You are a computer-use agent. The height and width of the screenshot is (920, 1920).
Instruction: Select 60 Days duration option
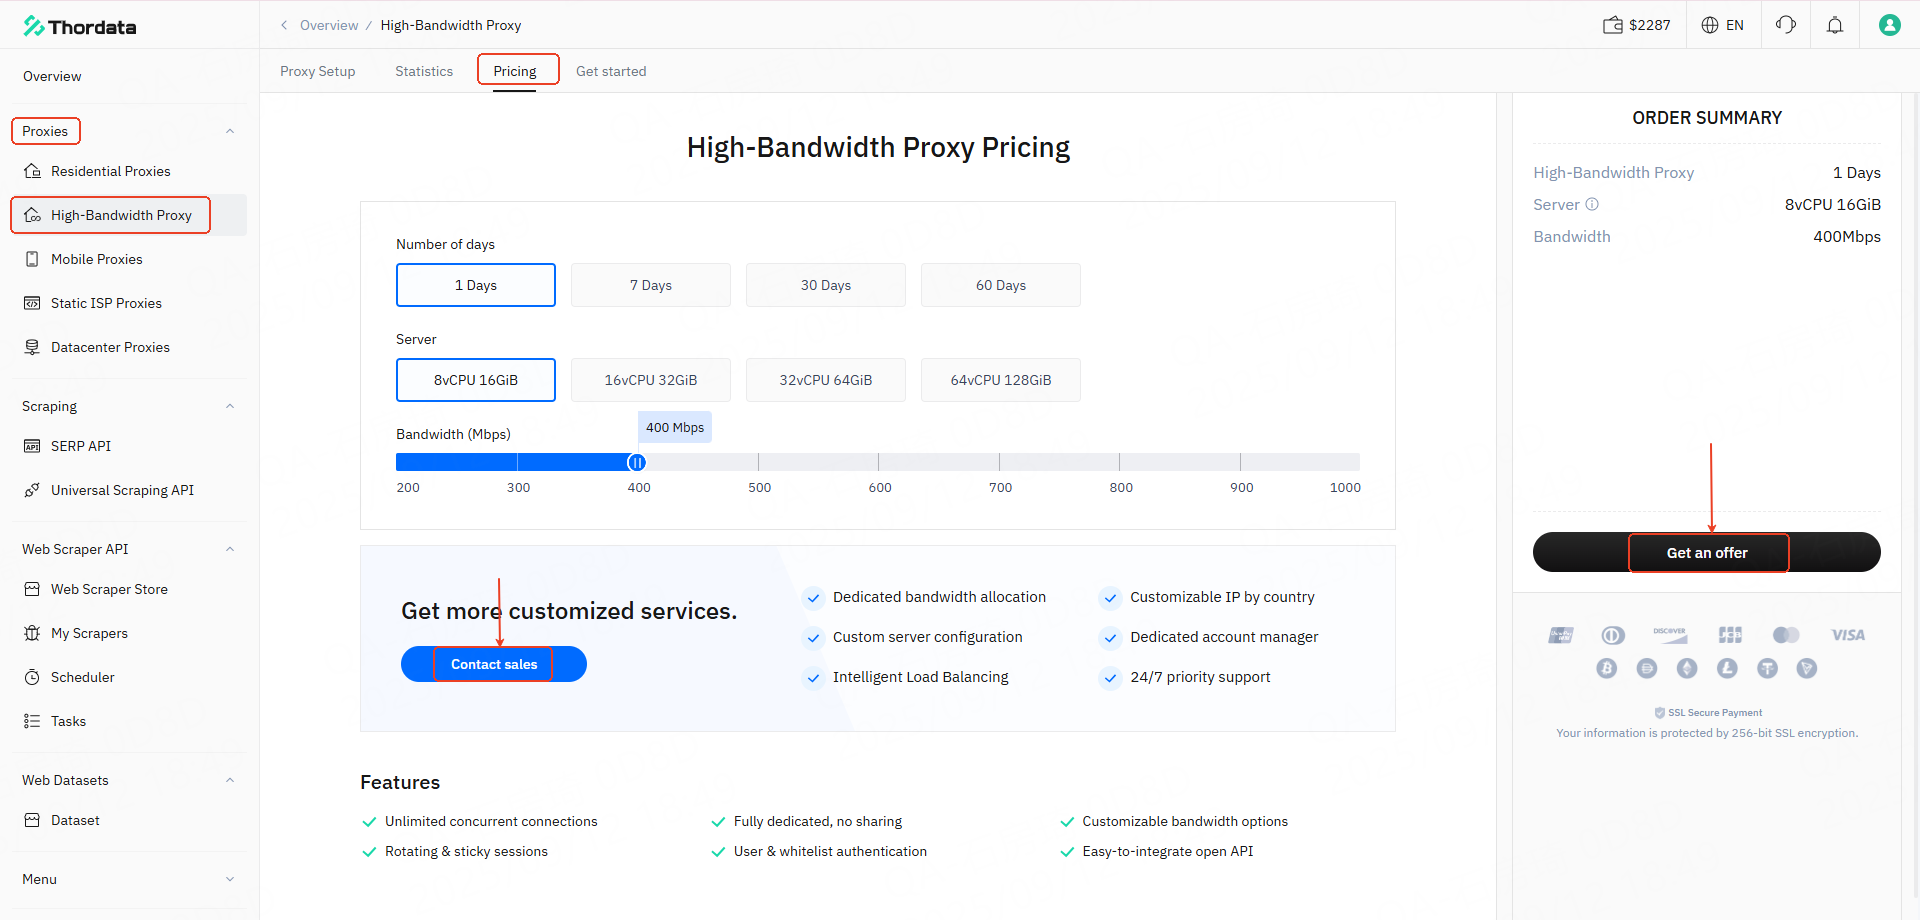coord(1001,285)
